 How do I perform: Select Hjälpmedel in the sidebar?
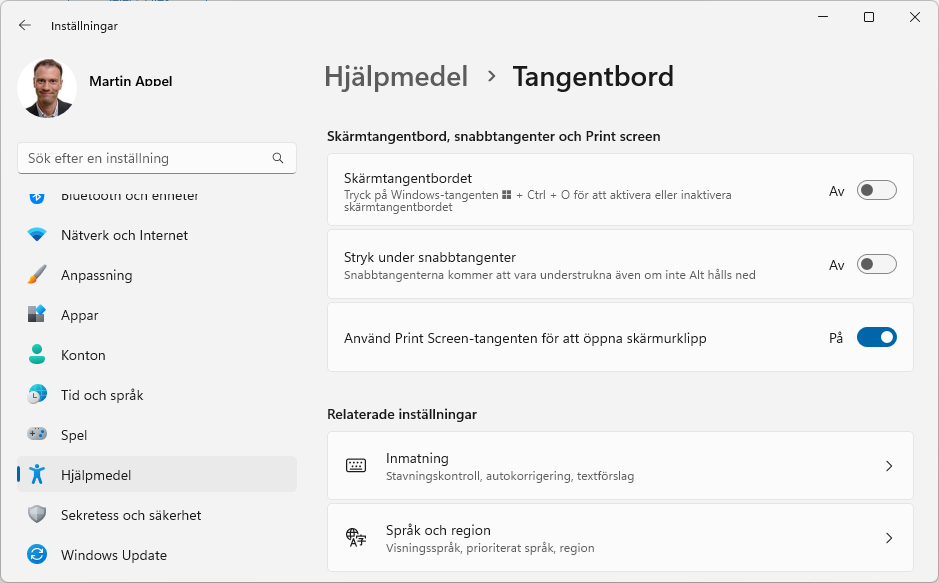pyautogui.click(x=96, y=475)
